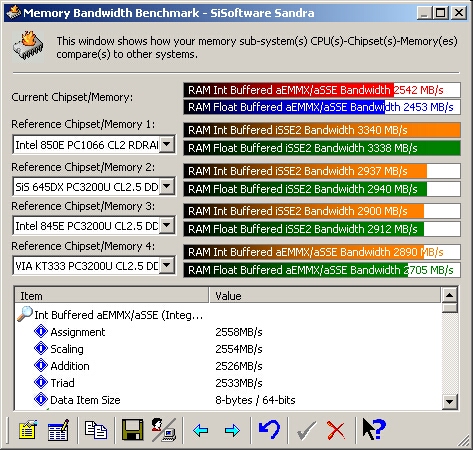Click the list scrollbar down arrow
This screenshot has width=473, height=450.
(x=449, y=402)
